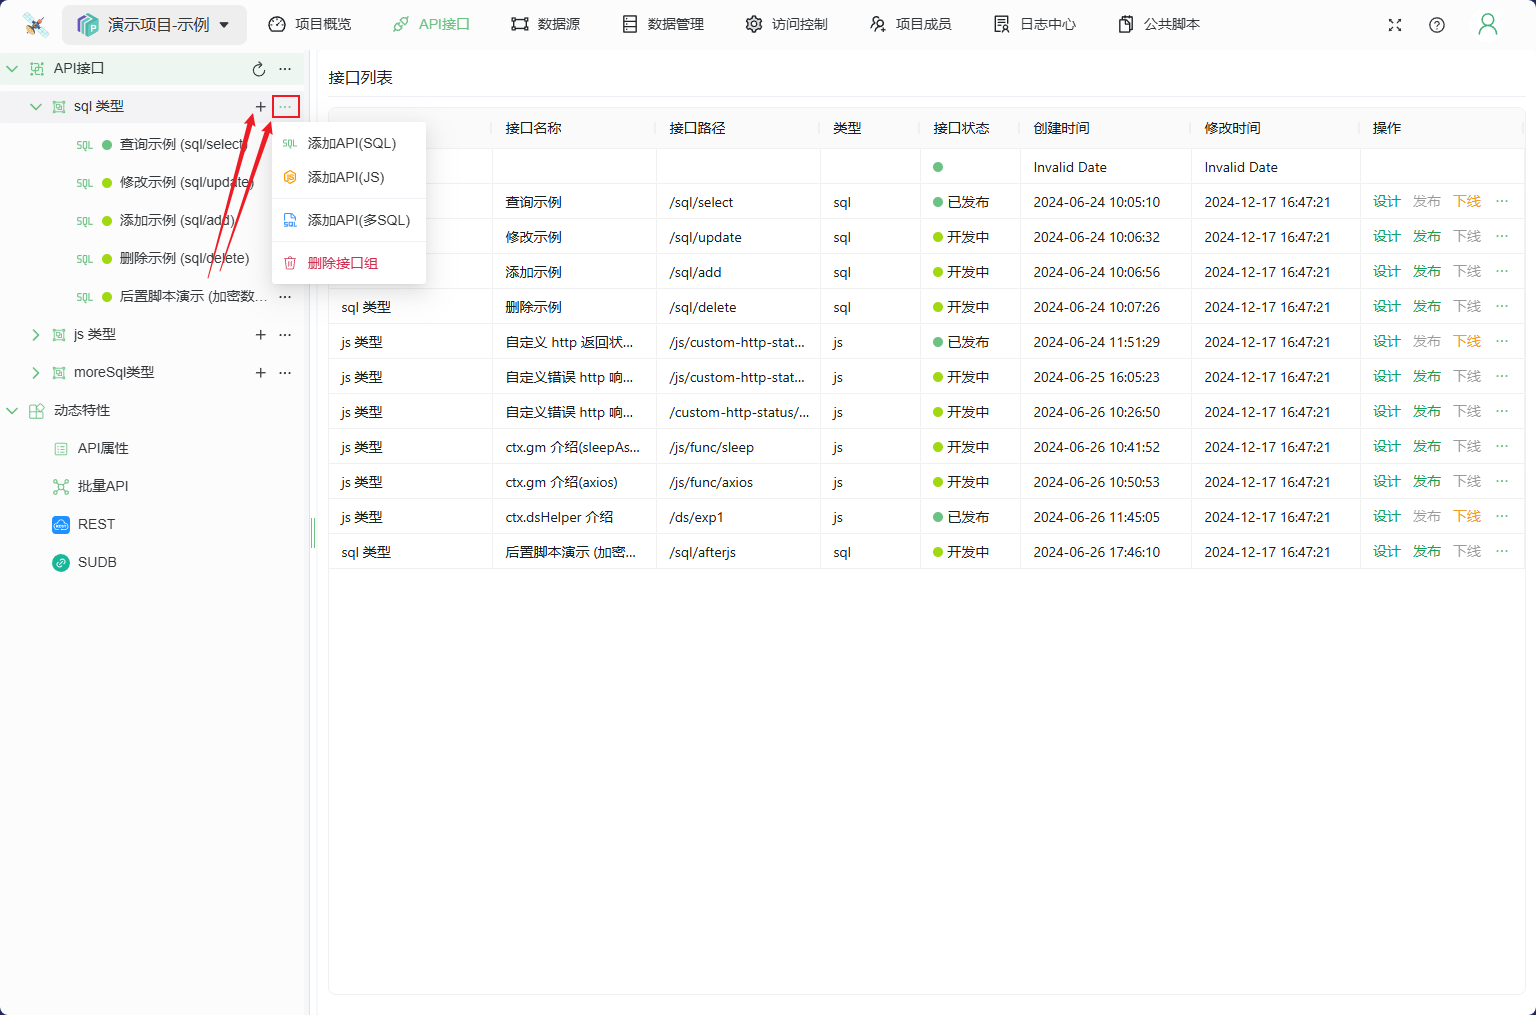Click the ellipsis in /sql/select row
This screenshot has width=1536, height=1015.
coord(1502,202)
